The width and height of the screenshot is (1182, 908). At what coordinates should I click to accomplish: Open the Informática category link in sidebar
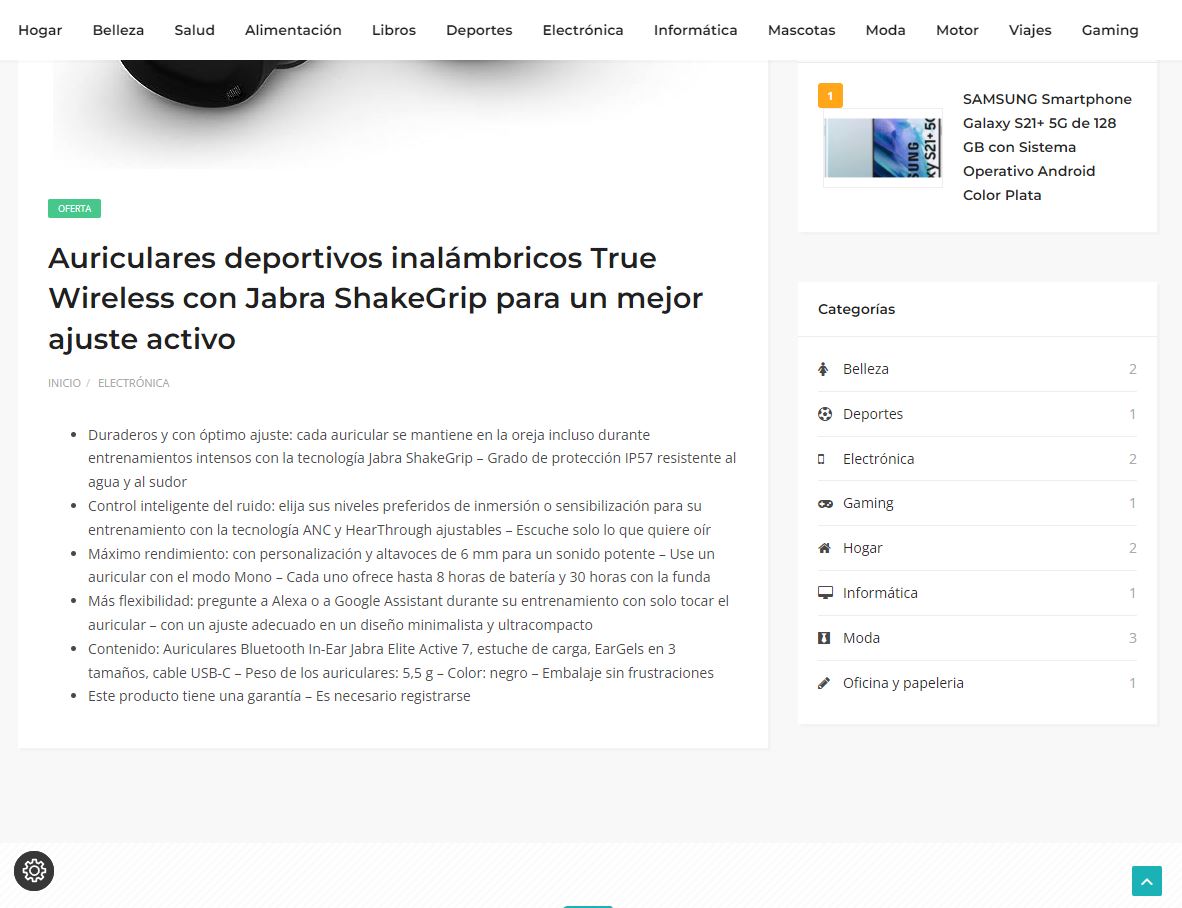(880, 593)
